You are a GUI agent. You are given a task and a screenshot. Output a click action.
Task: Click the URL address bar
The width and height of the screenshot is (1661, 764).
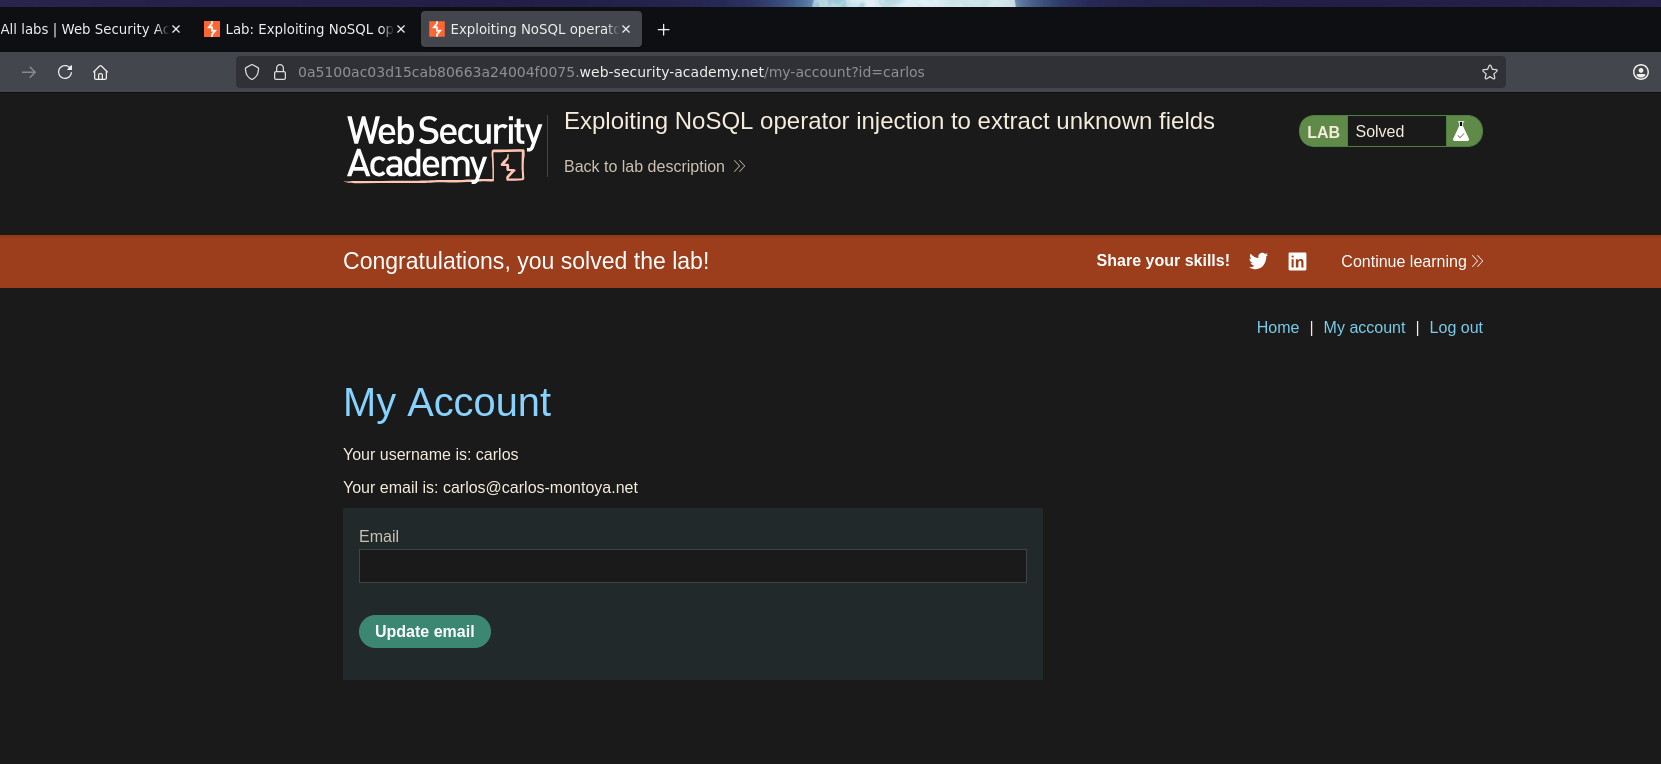click(x=870, y=72)
